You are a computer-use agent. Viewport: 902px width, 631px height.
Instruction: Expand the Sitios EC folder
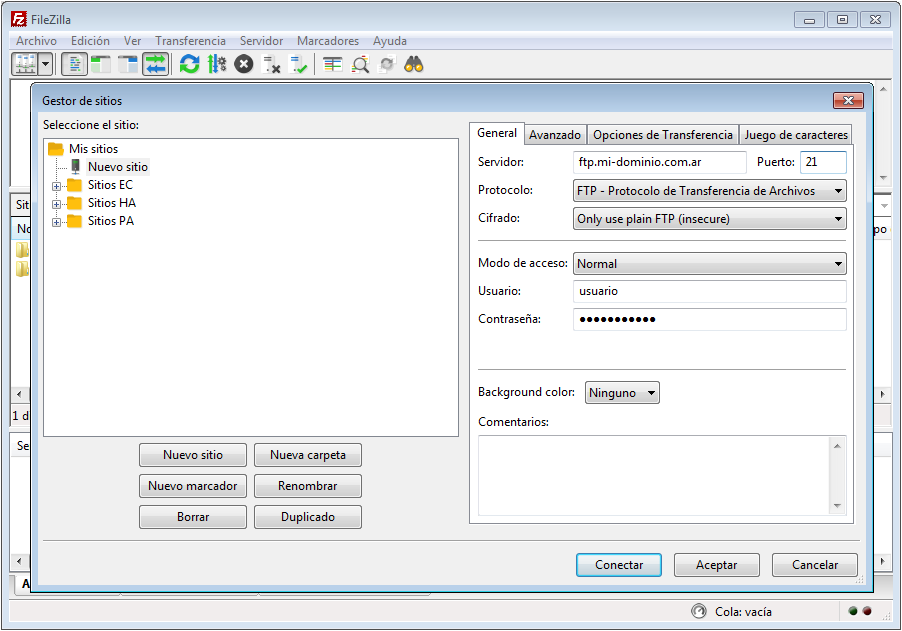56,186
